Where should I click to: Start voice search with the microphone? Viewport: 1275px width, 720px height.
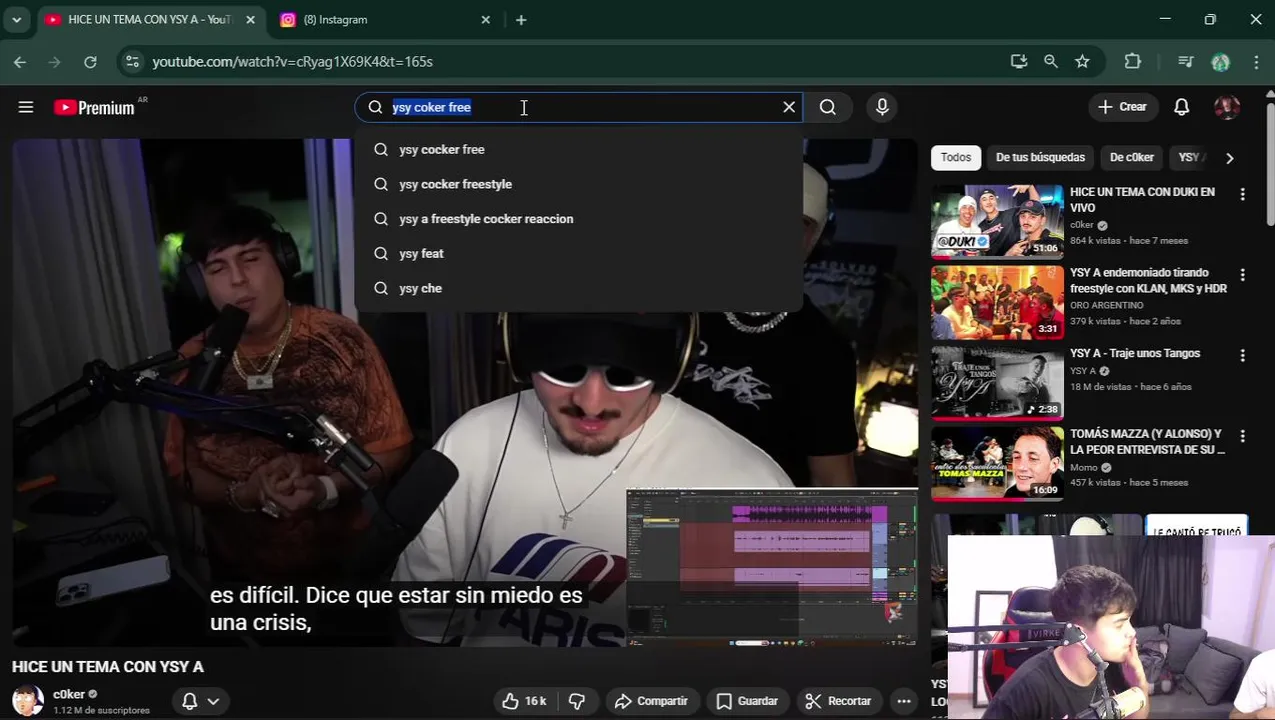pos(882,107)
